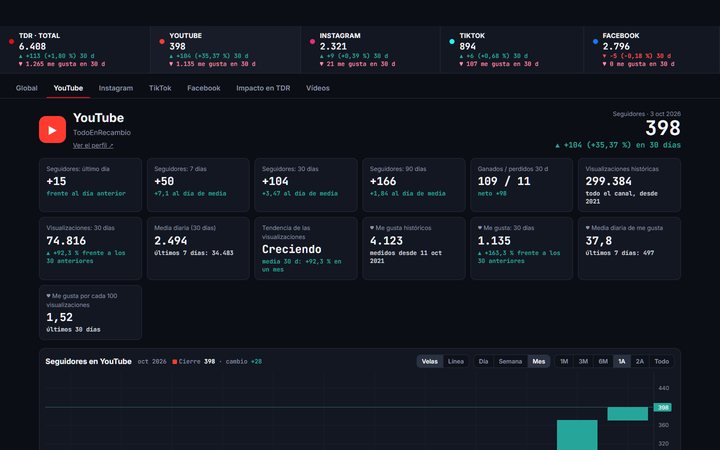Click the 1,52 likes per 100 views value
Screen dimensions: 720x450
pyautogui.click(x=59, y=317)
